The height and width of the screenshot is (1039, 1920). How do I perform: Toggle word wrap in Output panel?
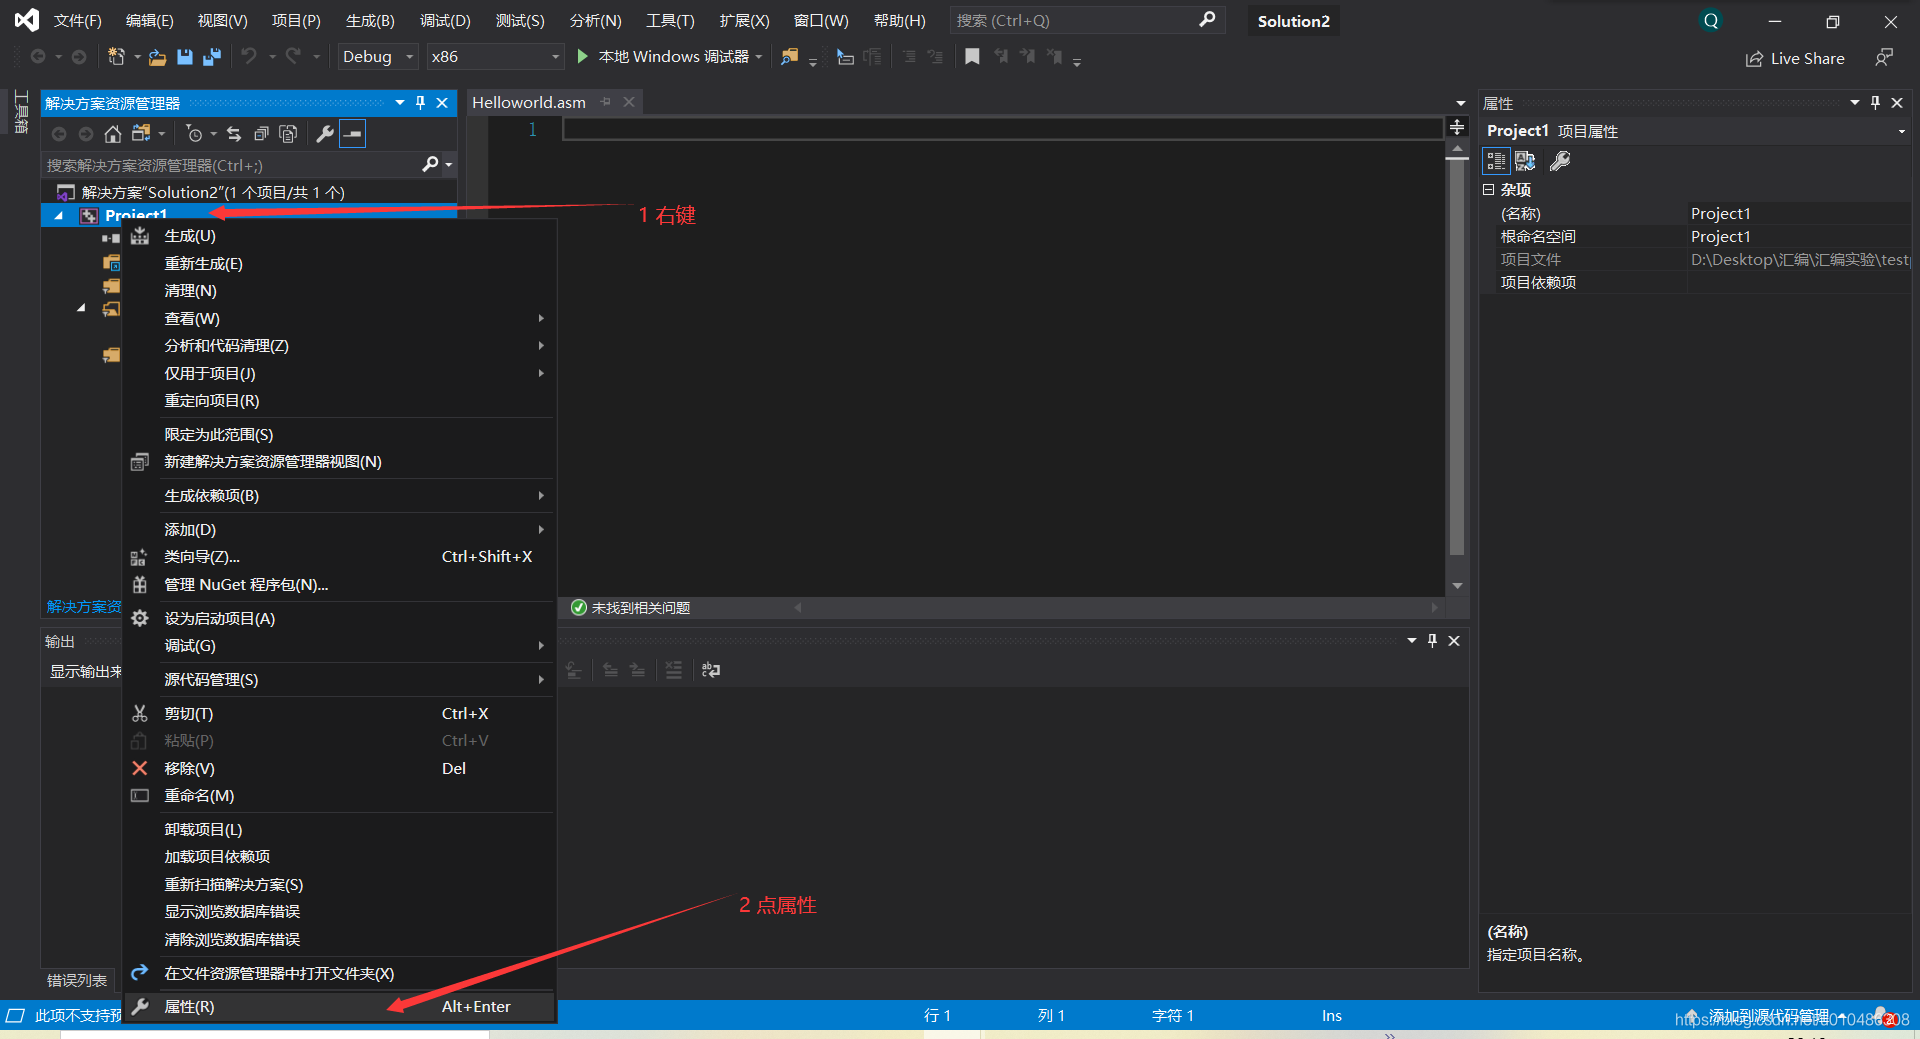click(x=711, y=670)
